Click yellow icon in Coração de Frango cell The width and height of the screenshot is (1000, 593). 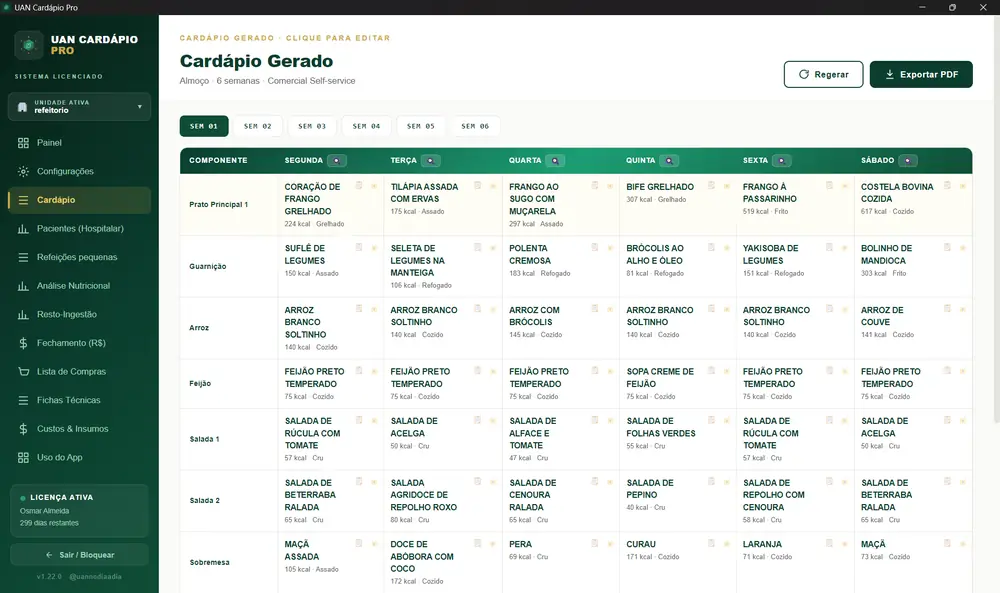coord(374,186)
